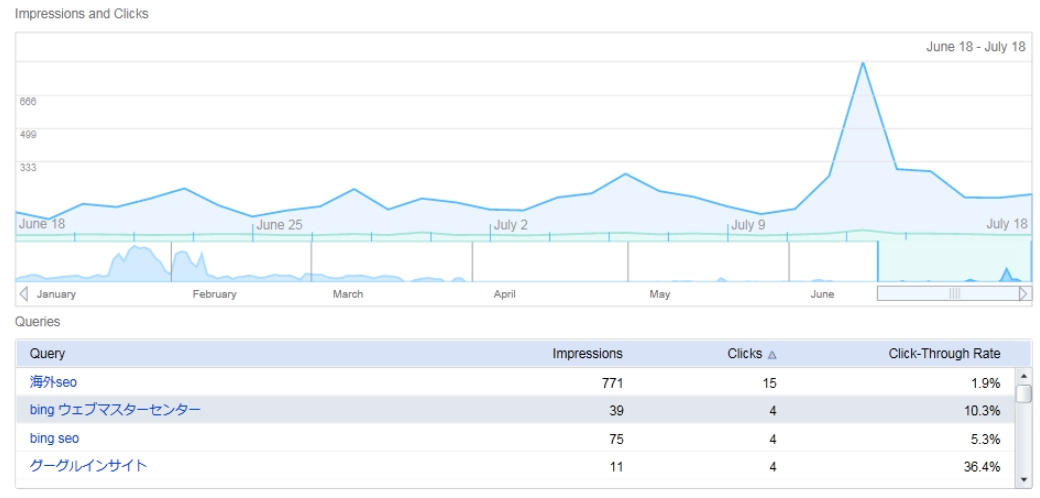The width and height of the screenshot is (1040, 498).
Task: Click the July 2 marker on the chart axis
Action: (x=511, y=225)
